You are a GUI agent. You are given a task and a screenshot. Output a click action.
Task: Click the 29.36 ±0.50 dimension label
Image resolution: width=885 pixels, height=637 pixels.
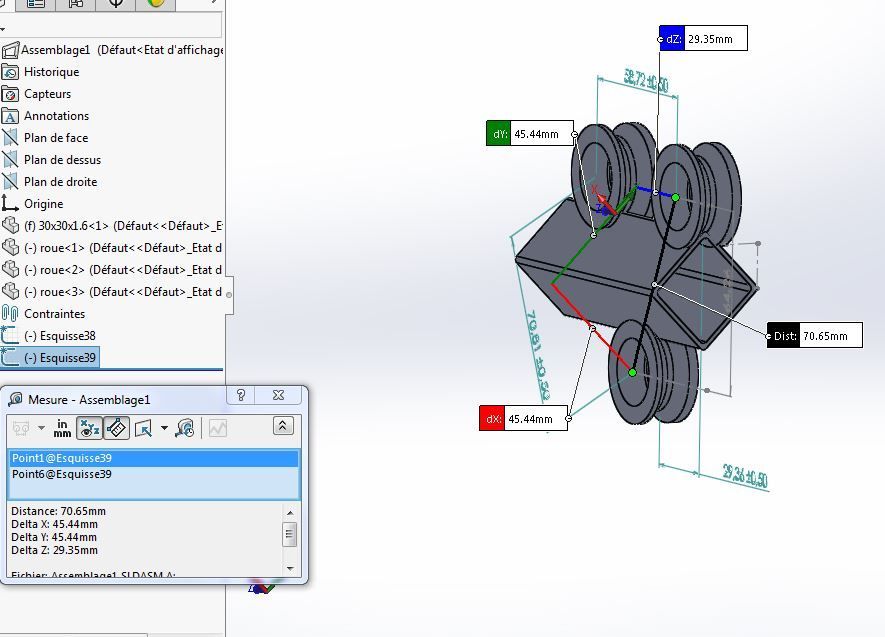pos(745,475)
